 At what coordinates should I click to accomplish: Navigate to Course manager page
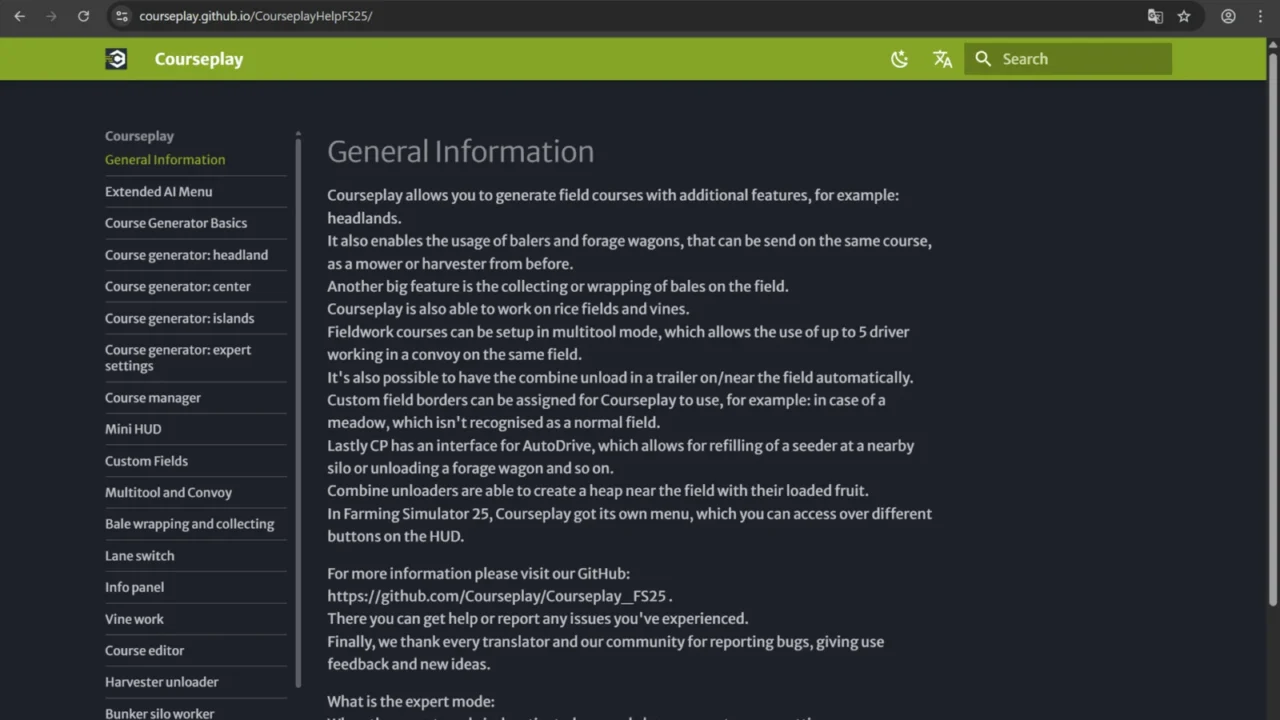tap(153, 398)
